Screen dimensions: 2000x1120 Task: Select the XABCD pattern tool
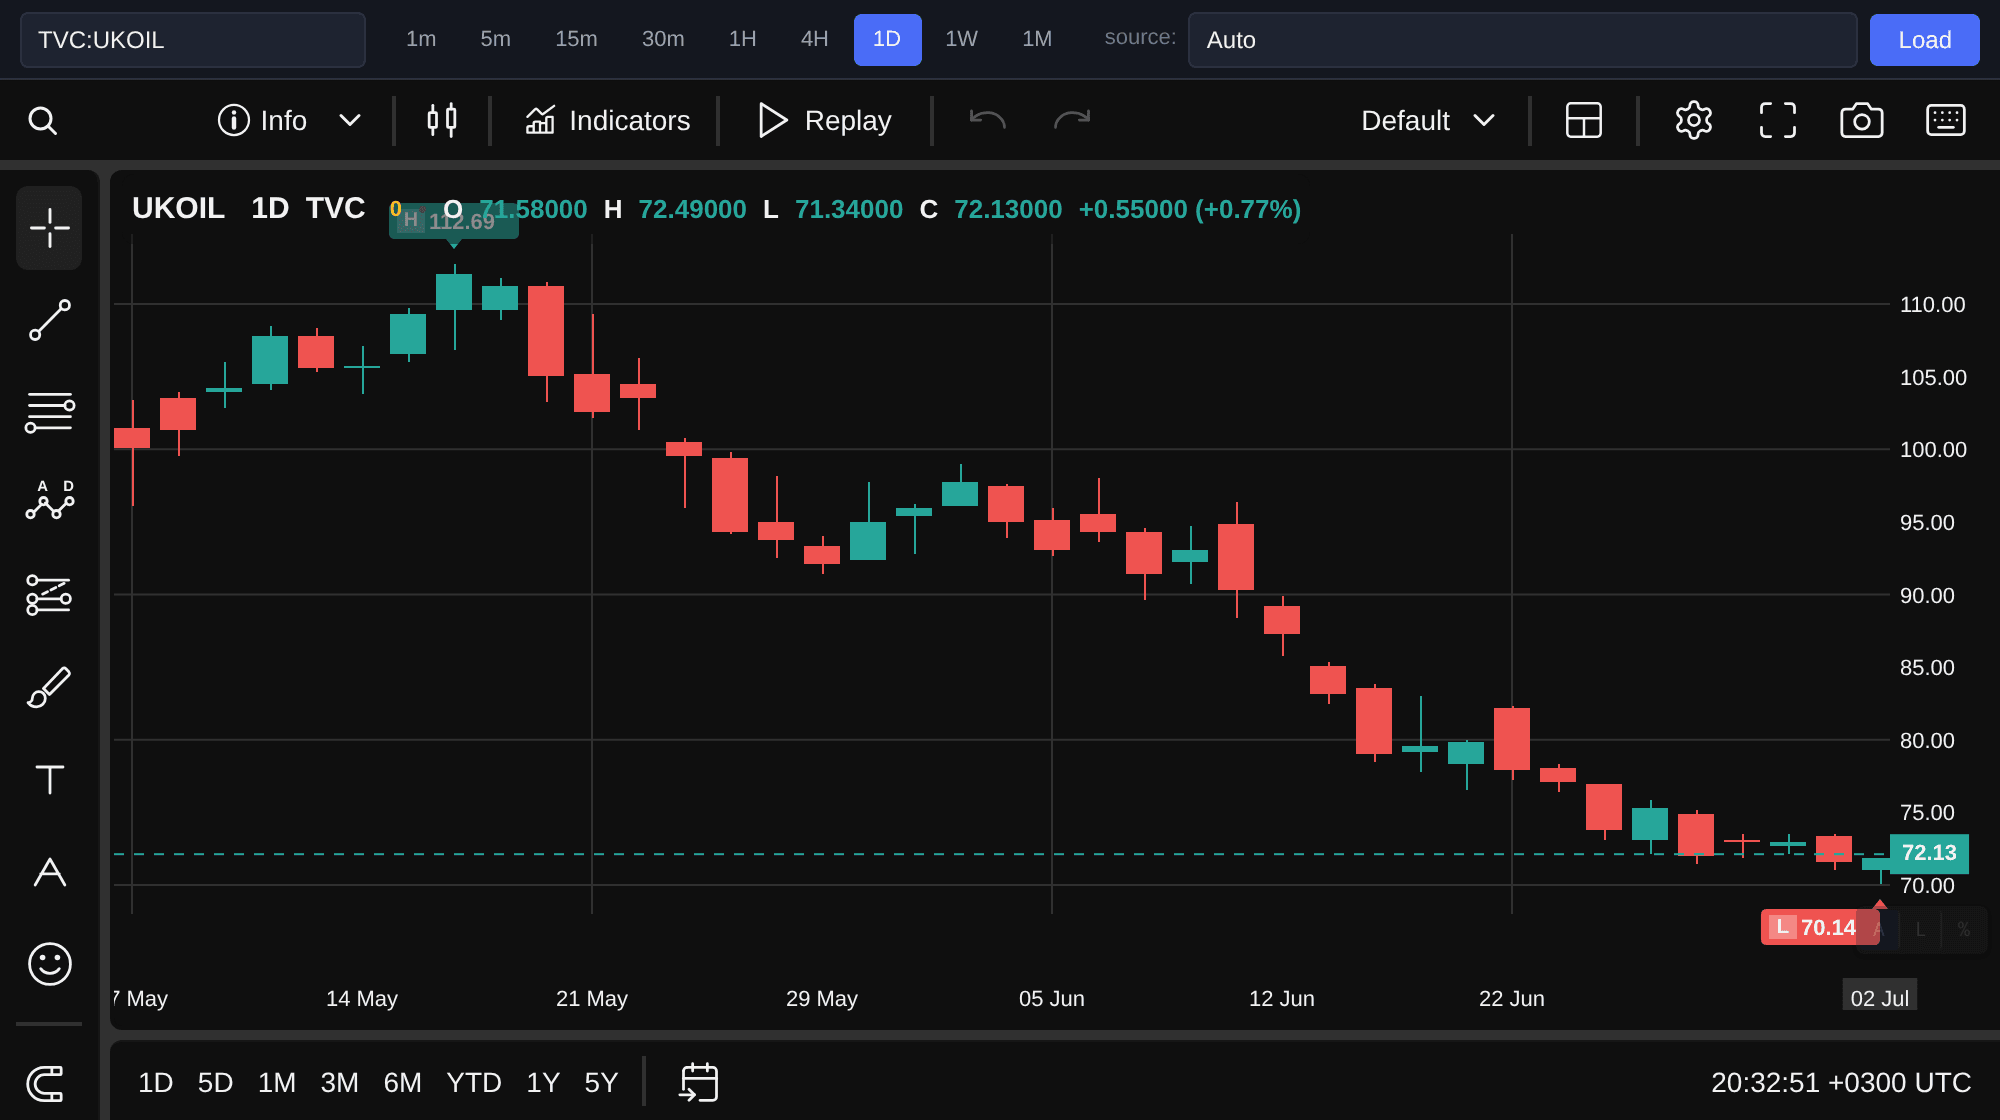point(49,500)
